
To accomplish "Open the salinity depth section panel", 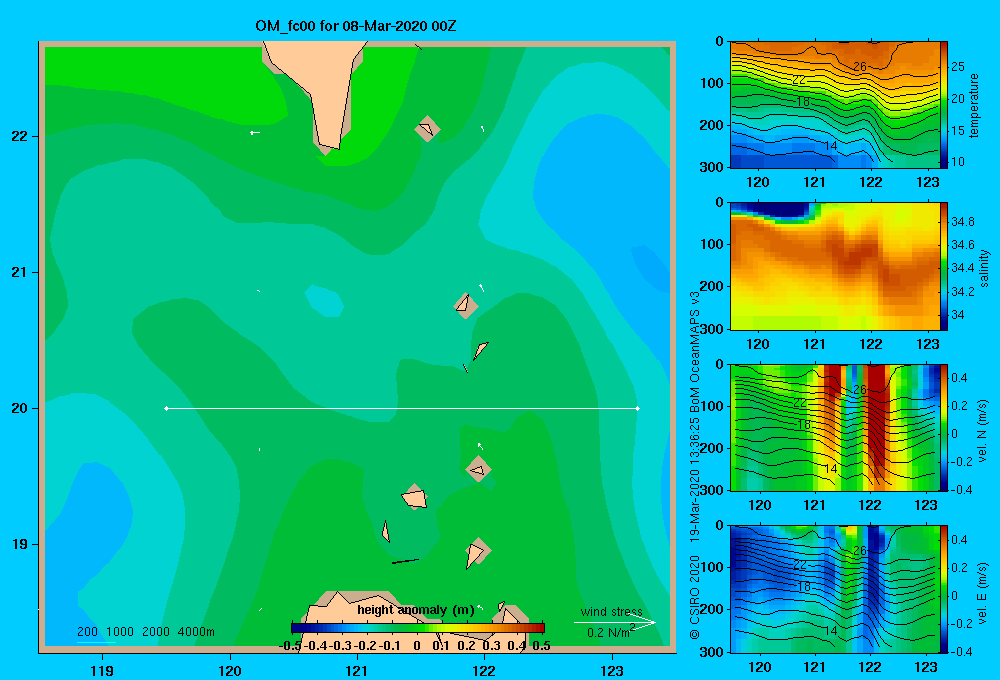I will [x=834, y=267].
